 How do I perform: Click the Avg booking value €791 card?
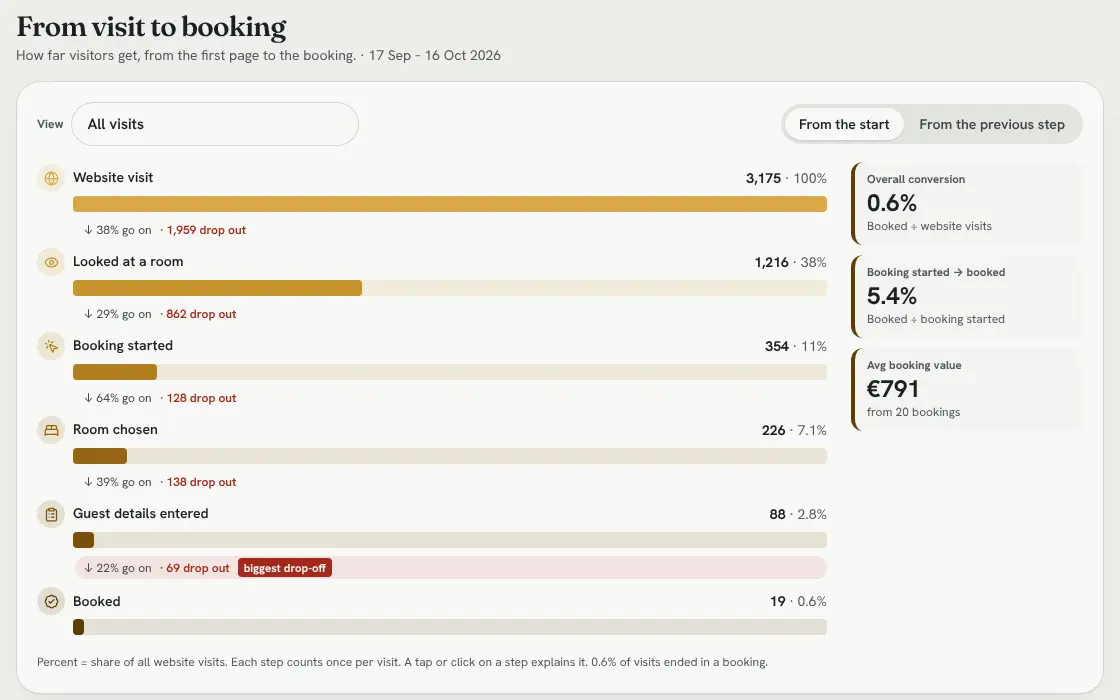[x=967, y=389]
